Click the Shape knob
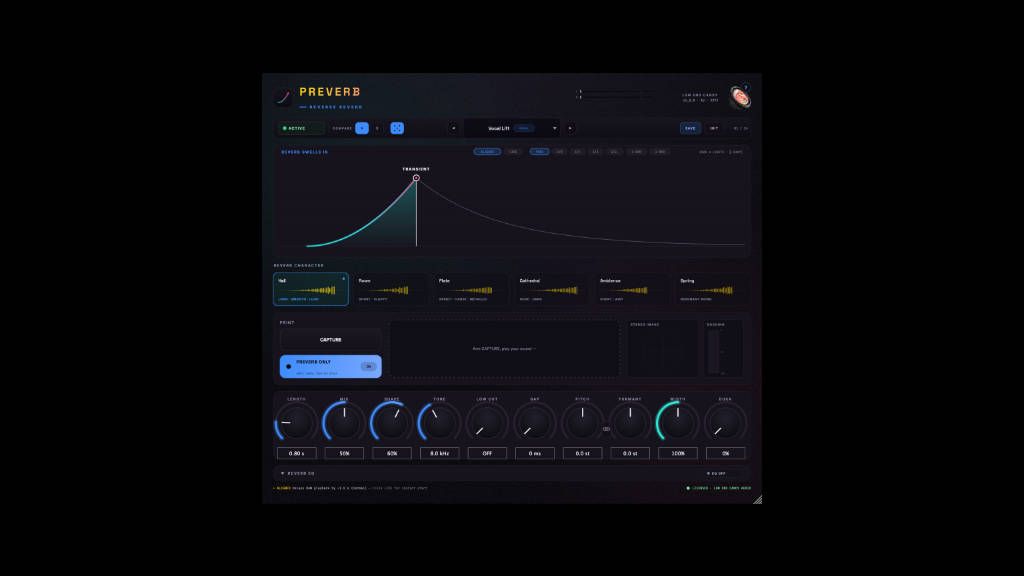The image size is (1024, 576). (392, 423)
